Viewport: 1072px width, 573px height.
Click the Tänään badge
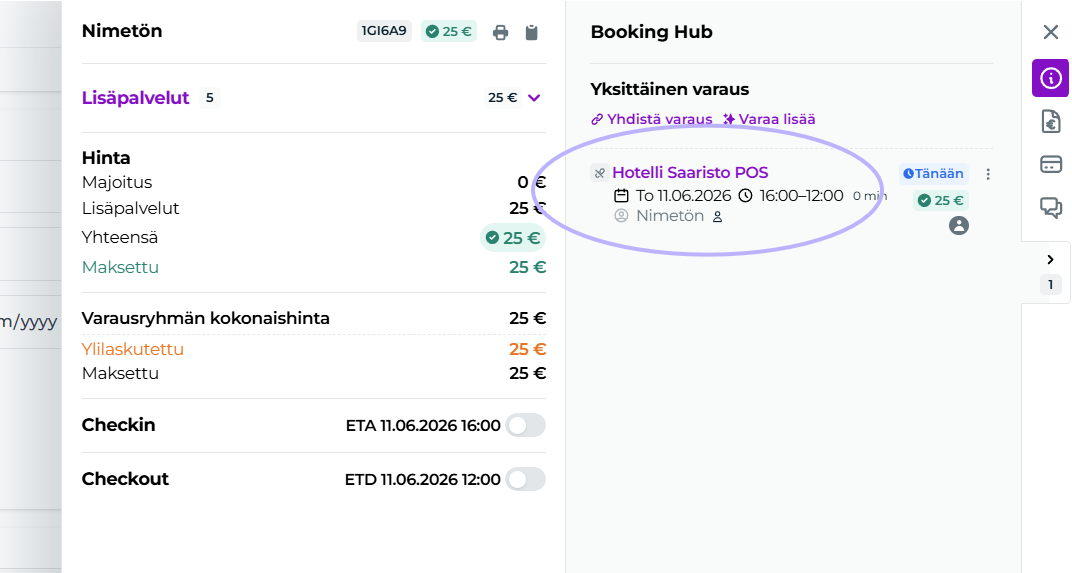933,174
